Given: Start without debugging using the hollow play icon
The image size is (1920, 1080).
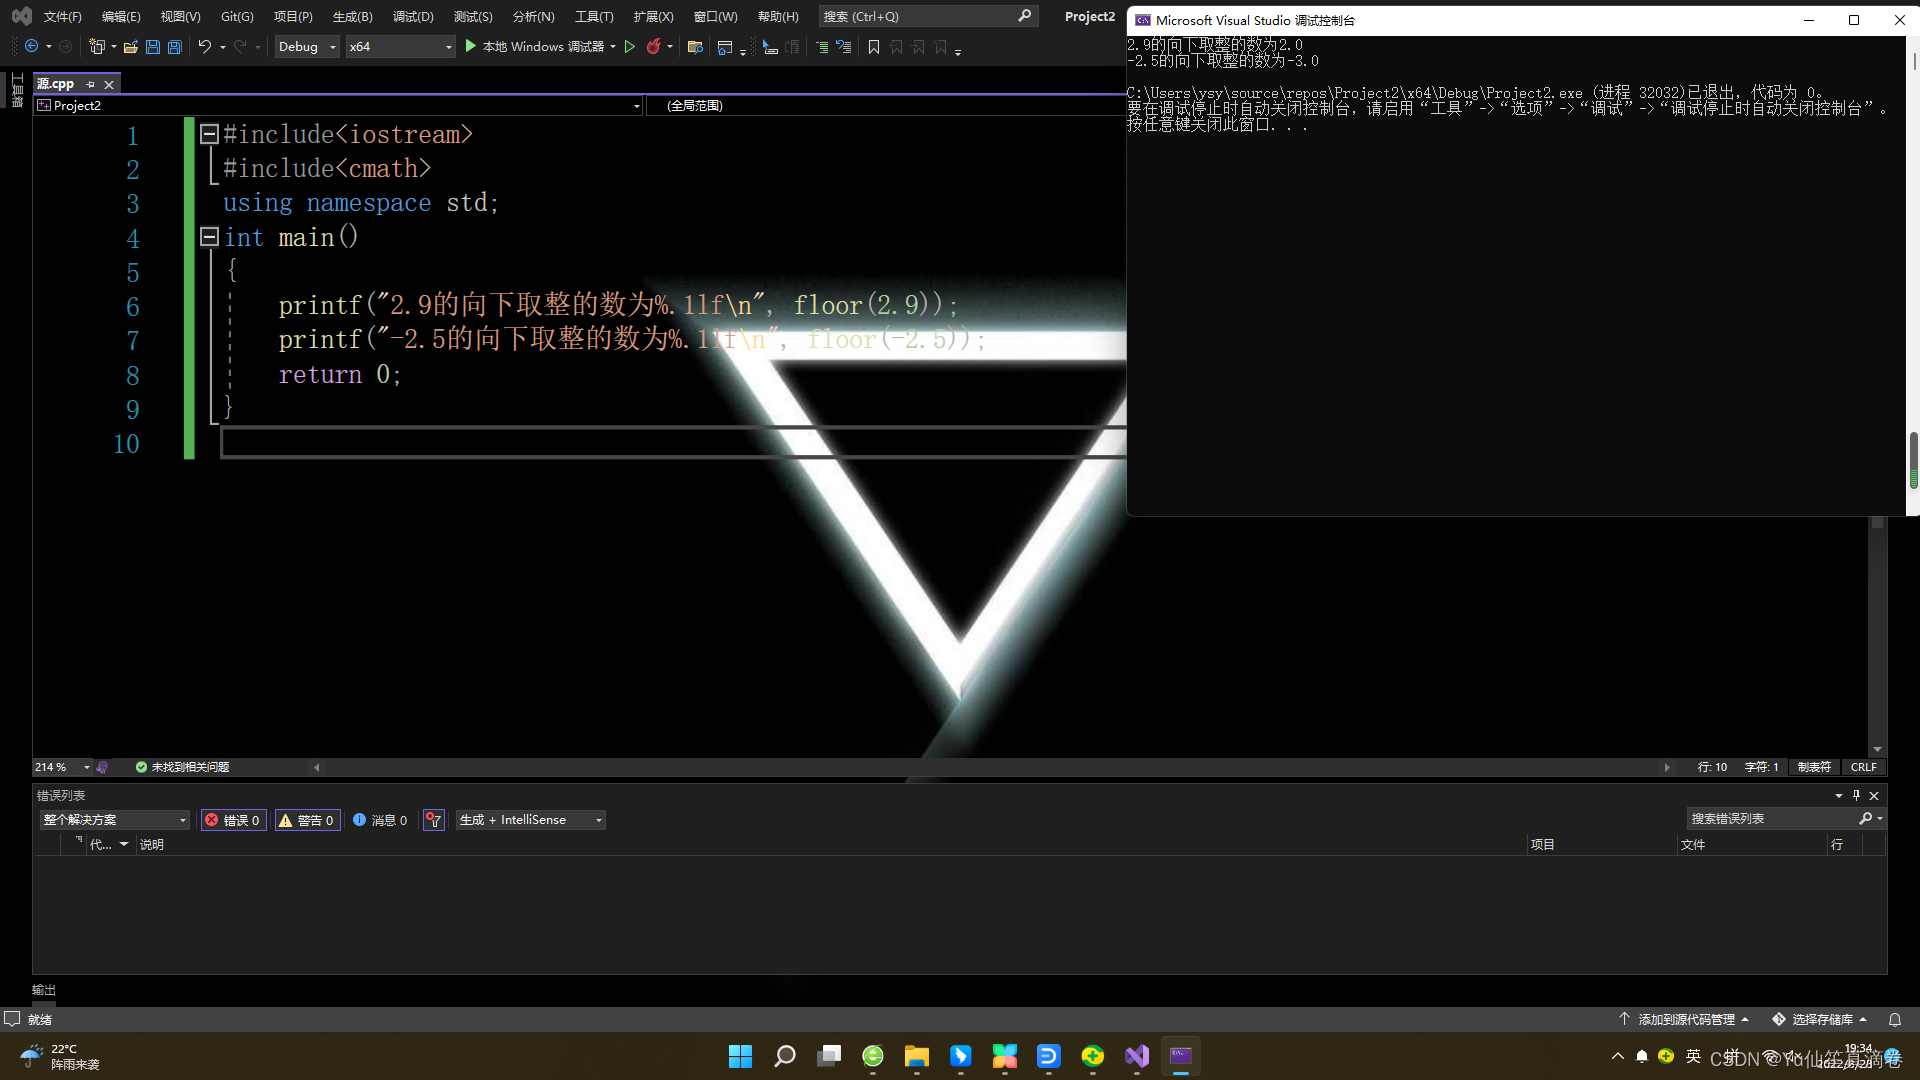Looking at the screenshot, I should coord(630,47).
